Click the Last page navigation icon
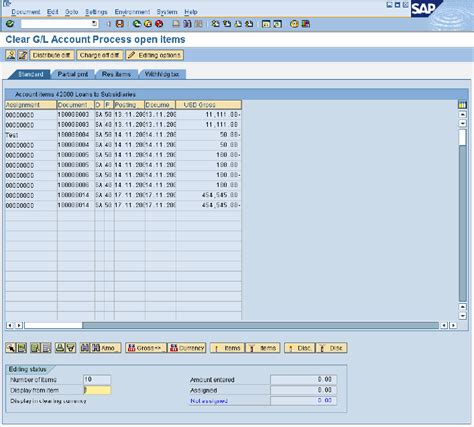The height and width of the screenshot is (427, 474). [x=249, y=24]
